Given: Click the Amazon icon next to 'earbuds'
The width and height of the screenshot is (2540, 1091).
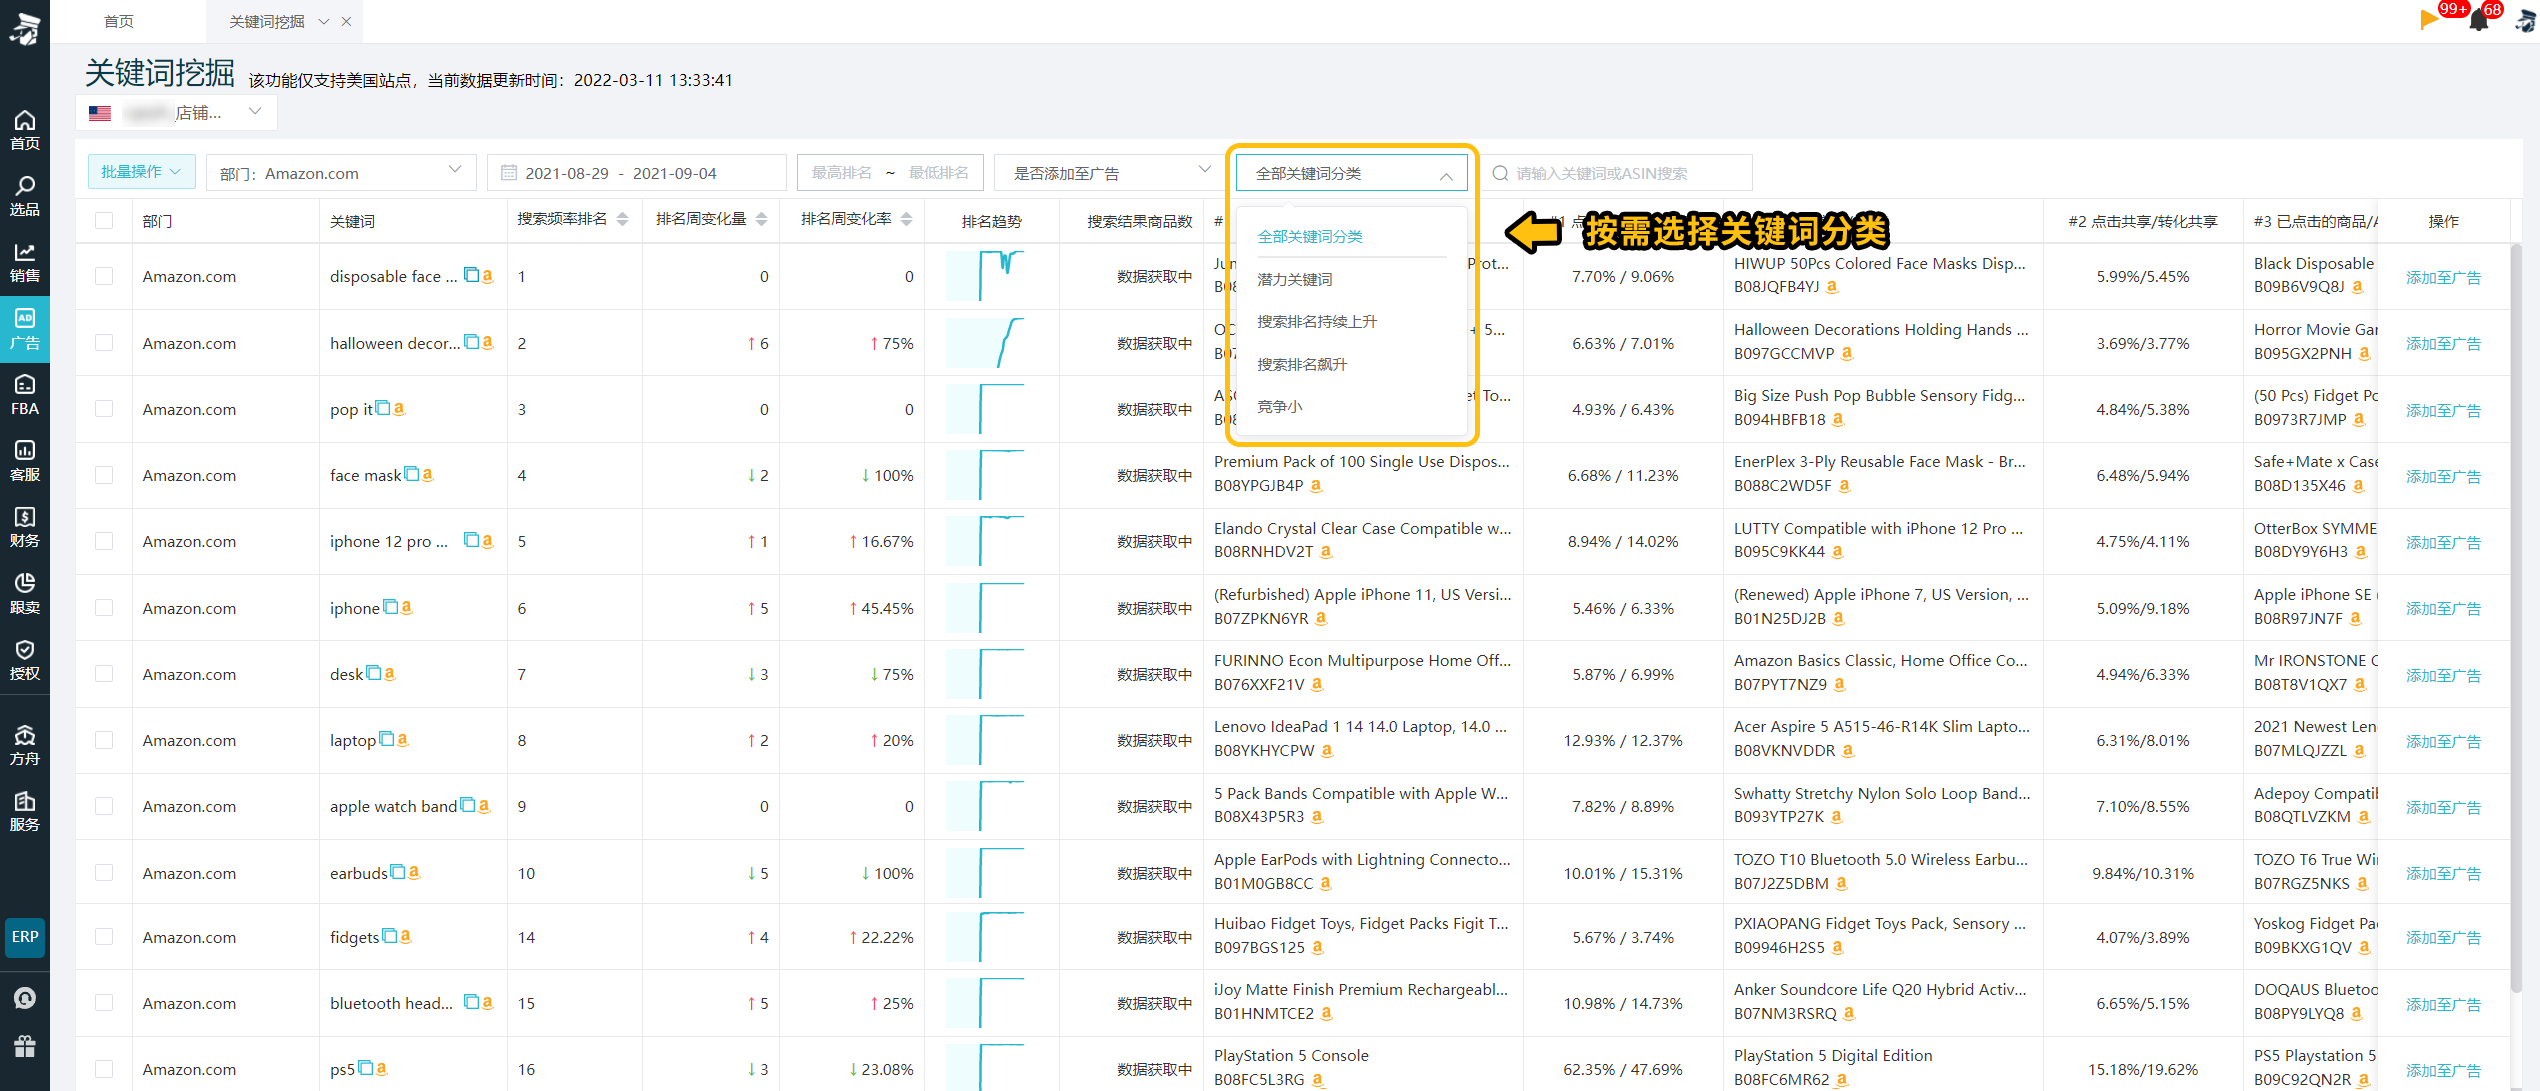Looking at the screenshot, I should point(414,872).
